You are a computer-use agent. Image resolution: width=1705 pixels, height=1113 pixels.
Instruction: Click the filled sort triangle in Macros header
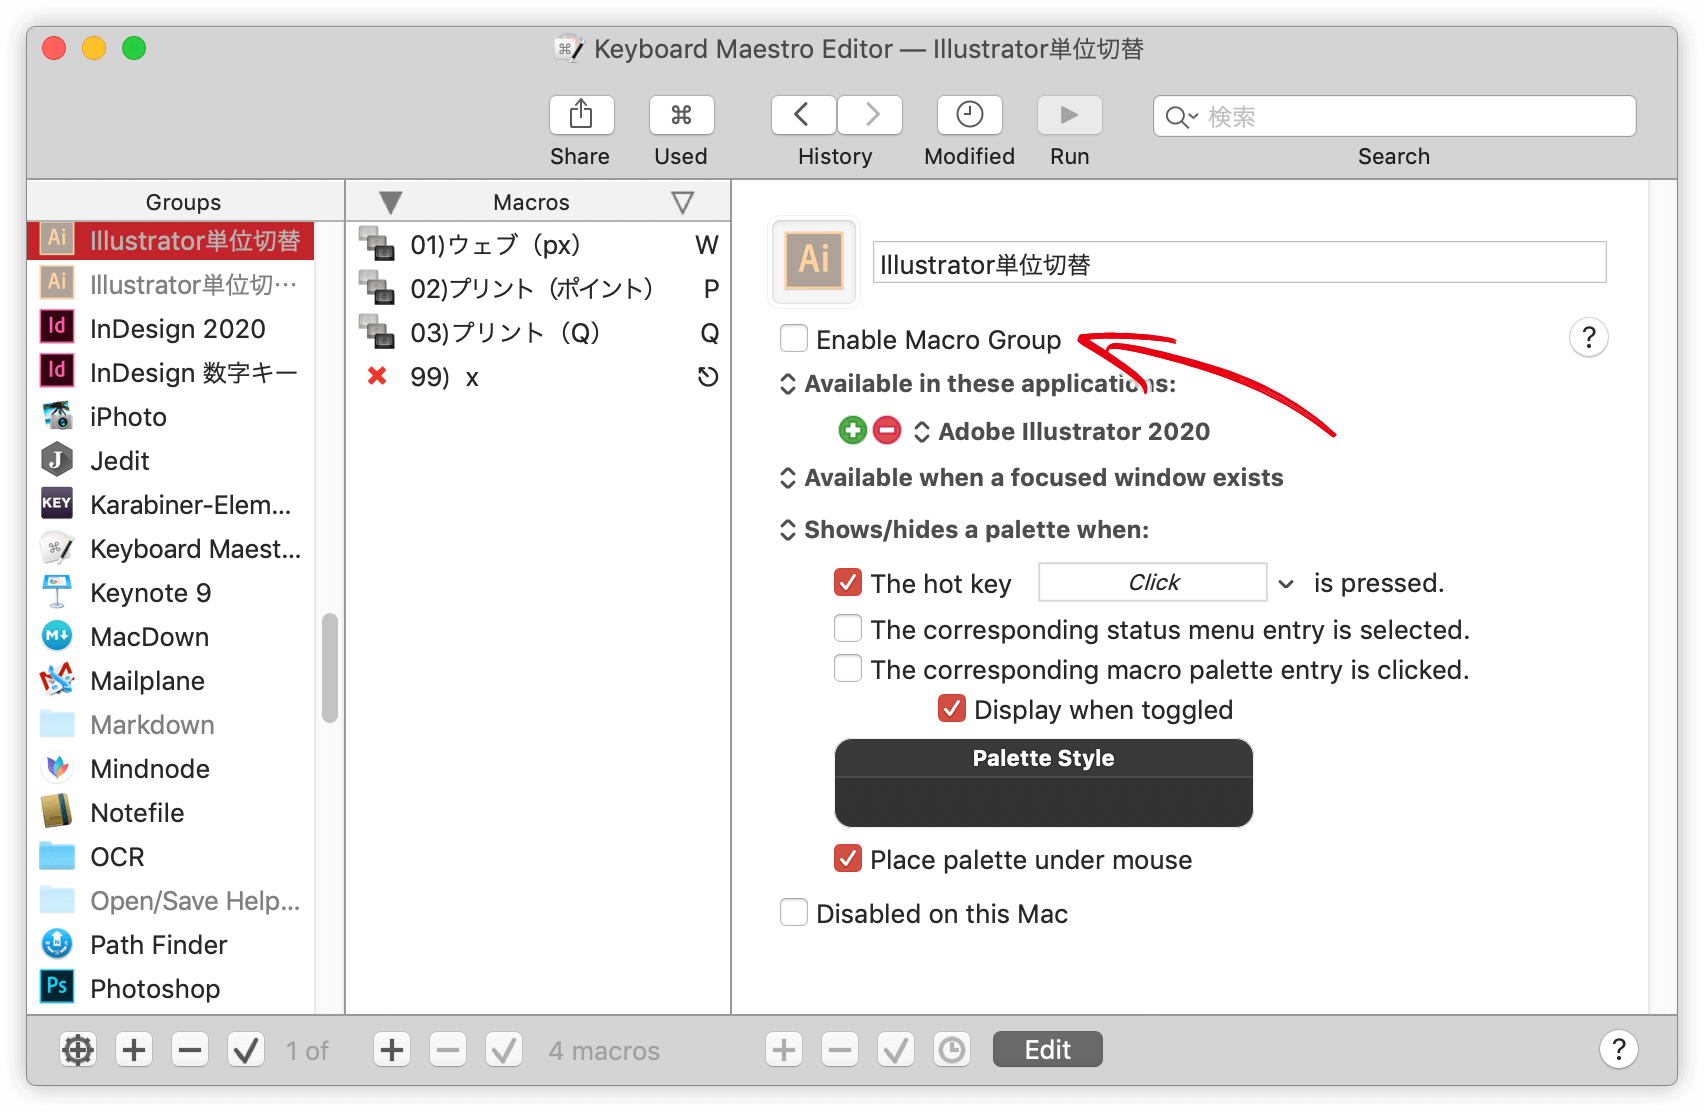coord(391,203)
